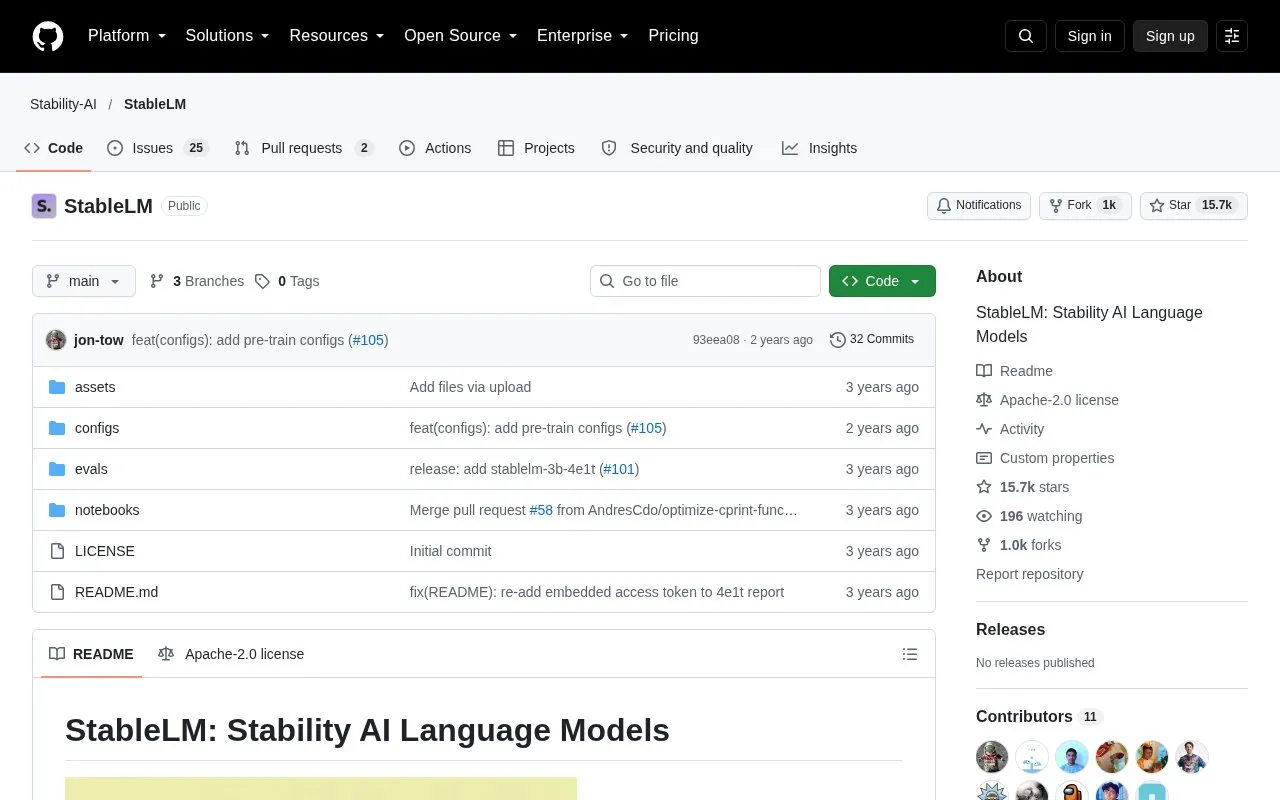This screenshot has height=800, width=1280.
Task: Open the LICENSE file name
Action: click(105, 551)
